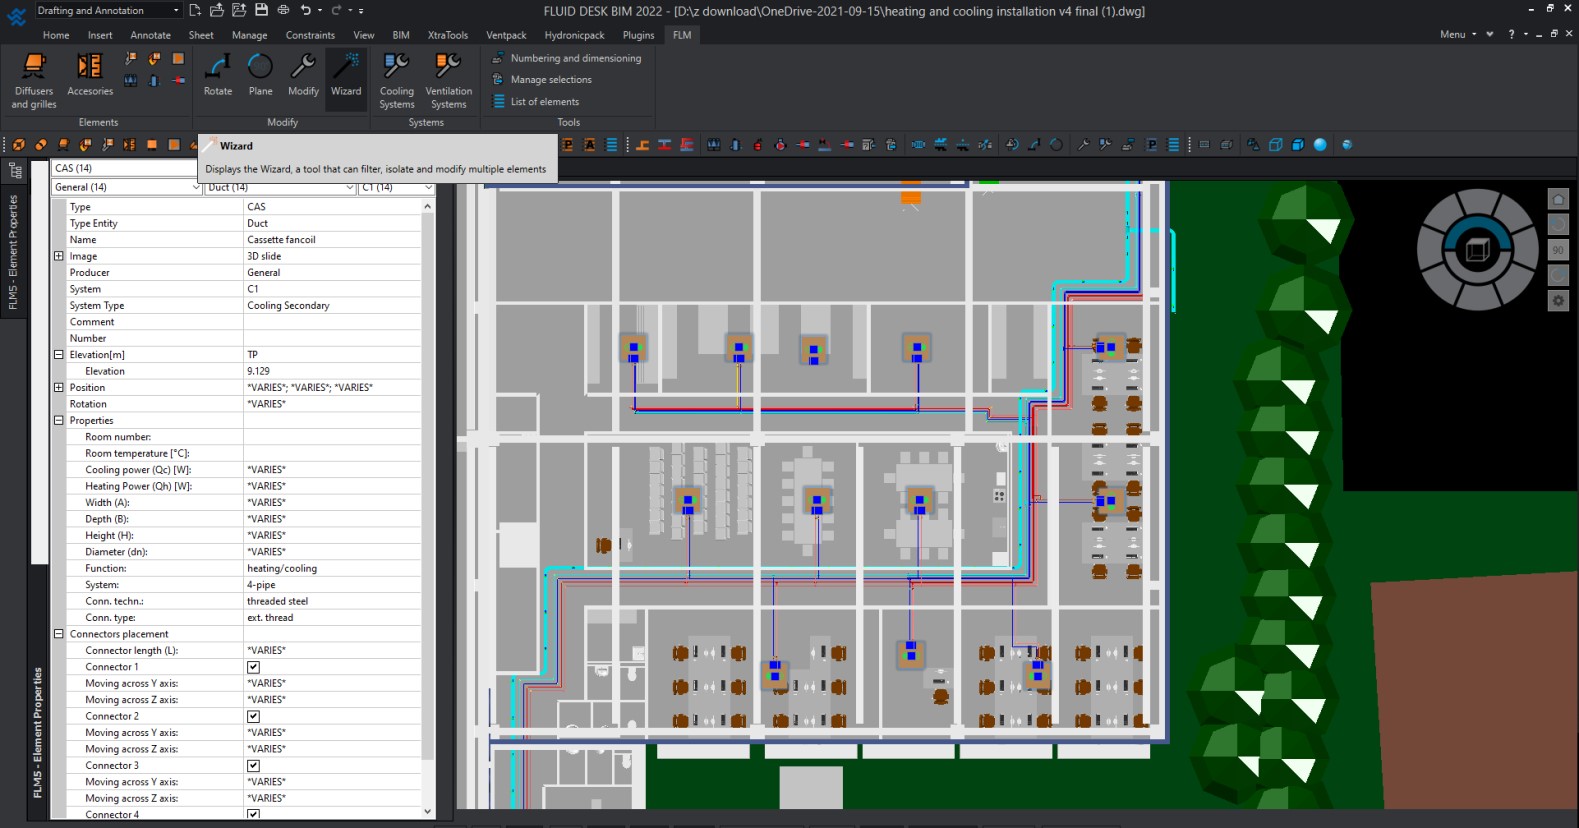This screenshot has height=828, width=1579.
Task: Open Cooling Systems tool
Action: tap(397, 80)
